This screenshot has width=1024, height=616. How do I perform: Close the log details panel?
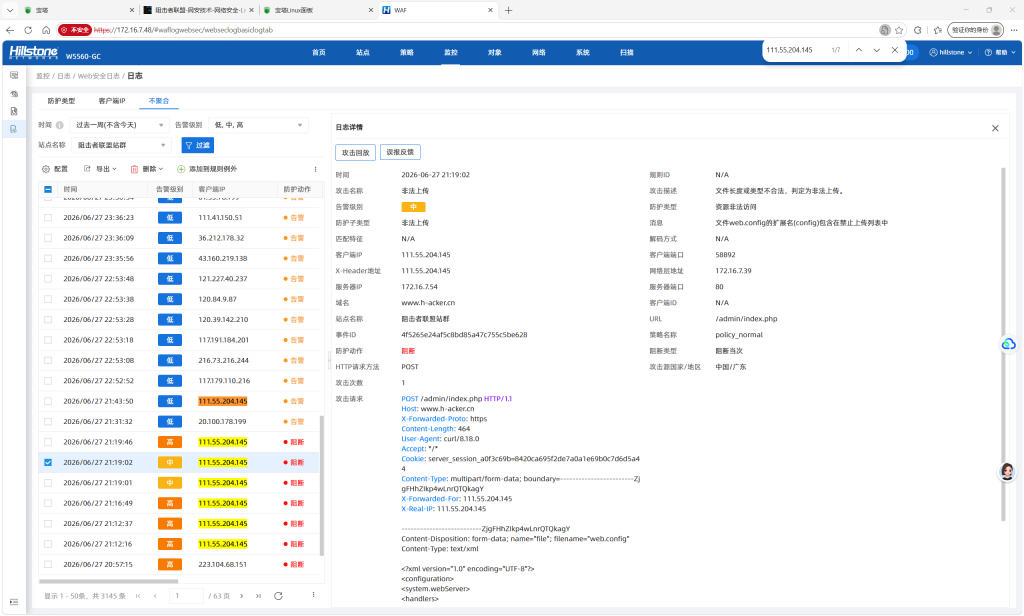pos(995,128)
